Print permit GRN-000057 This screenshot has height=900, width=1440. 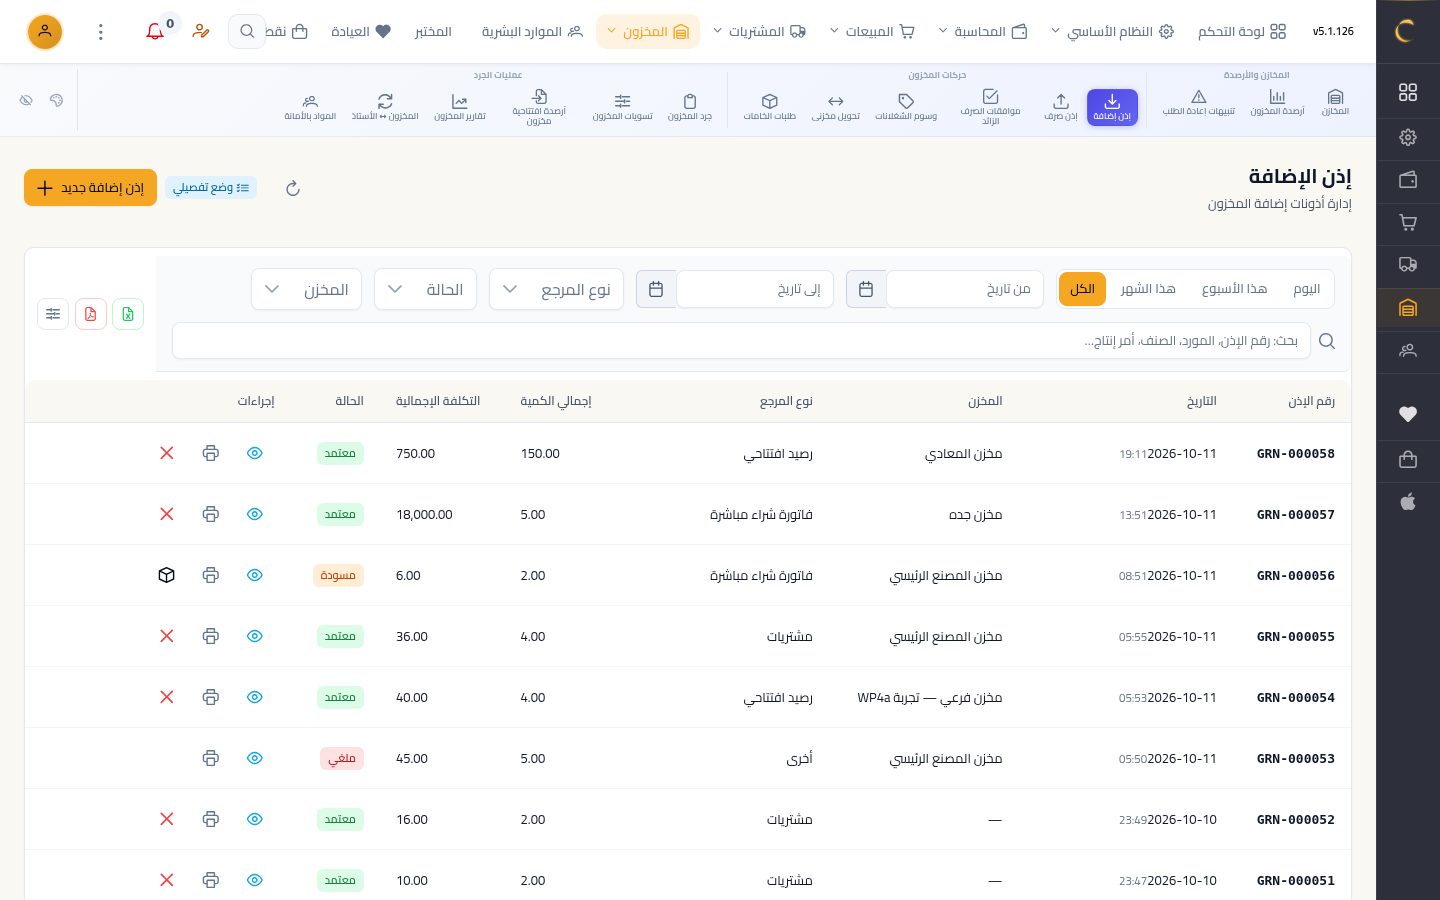click(210, 514)
